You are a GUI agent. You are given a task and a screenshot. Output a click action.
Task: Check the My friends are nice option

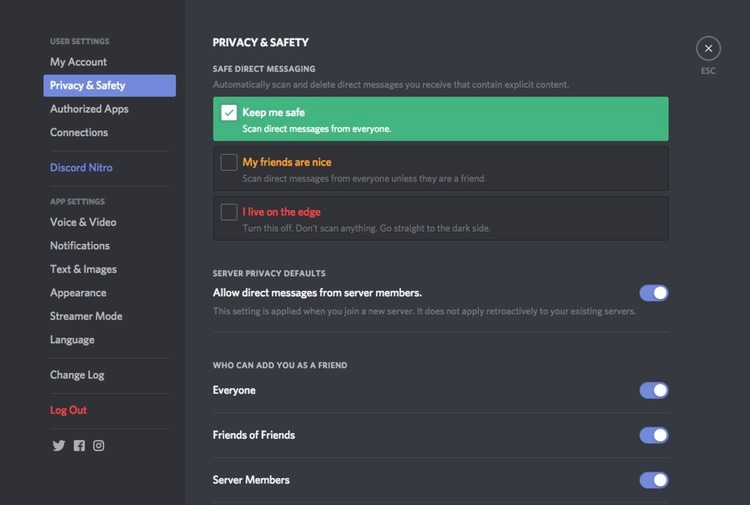pos(229,162)
